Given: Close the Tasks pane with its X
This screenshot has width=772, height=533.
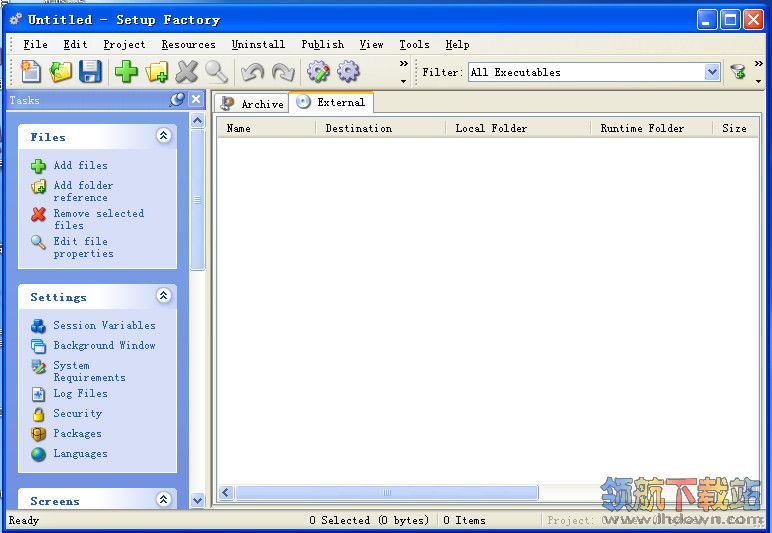Looking at the screenshot, I should pyautogui.click(x=196, y=99).
